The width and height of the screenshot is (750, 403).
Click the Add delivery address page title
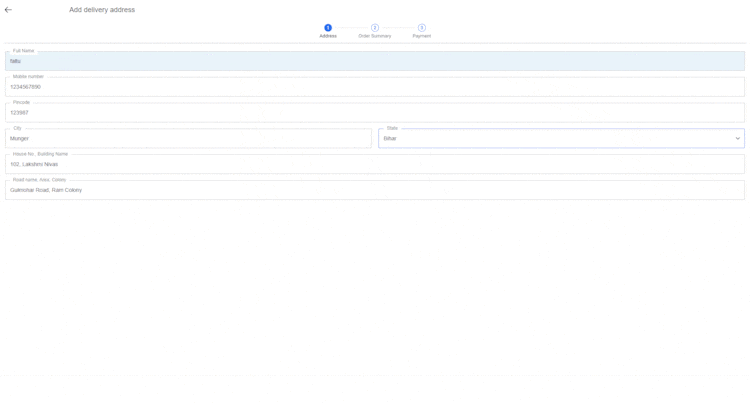[102, 10]
